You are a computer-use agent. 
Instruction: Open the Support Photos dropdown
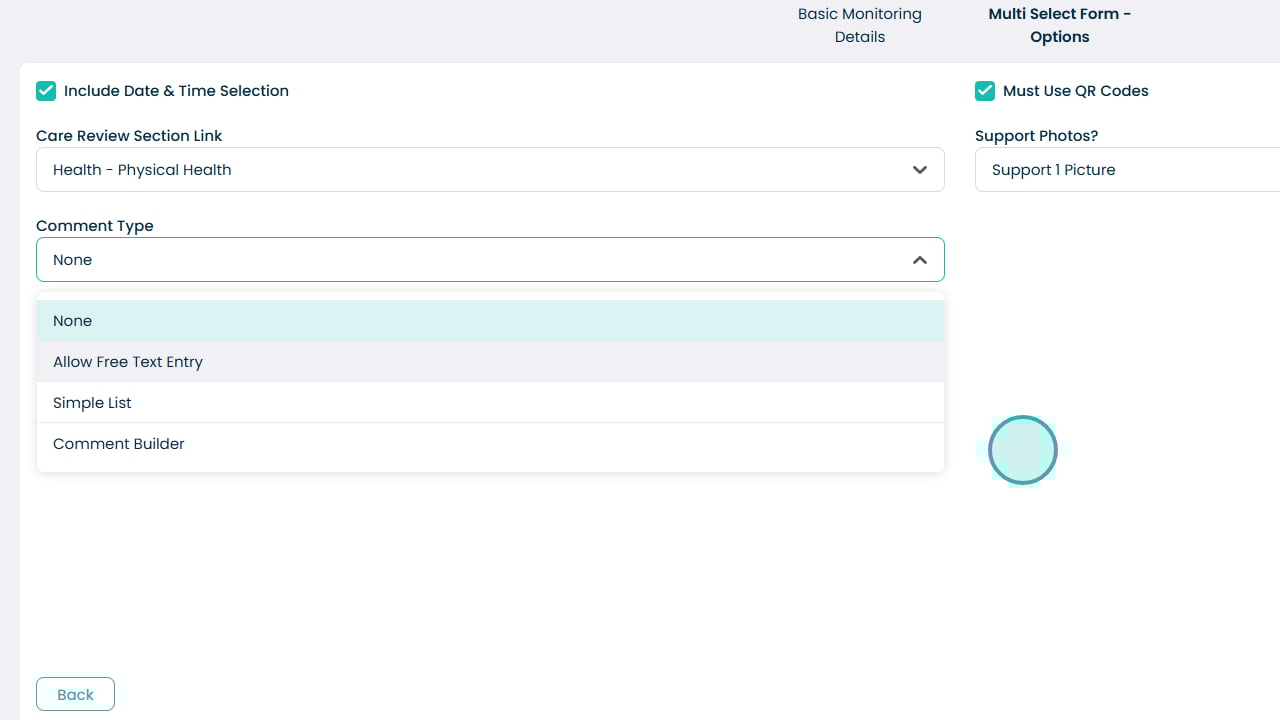click(x=1120, y=170)
